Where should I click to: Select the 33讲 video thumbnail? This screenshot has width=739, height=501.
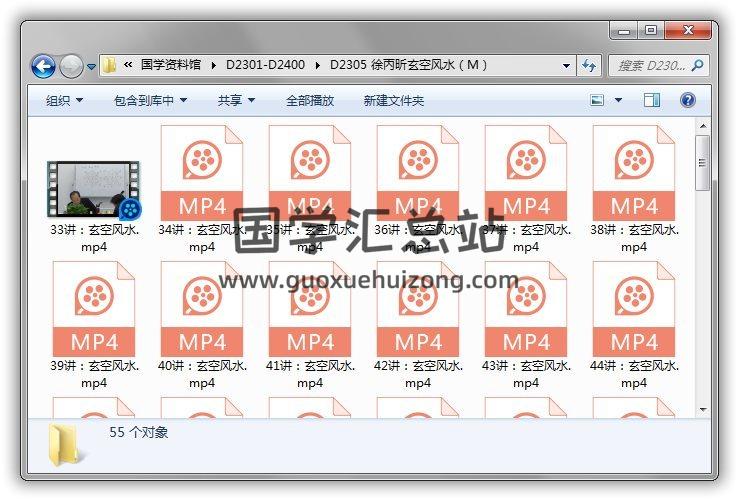pos(94,190)
